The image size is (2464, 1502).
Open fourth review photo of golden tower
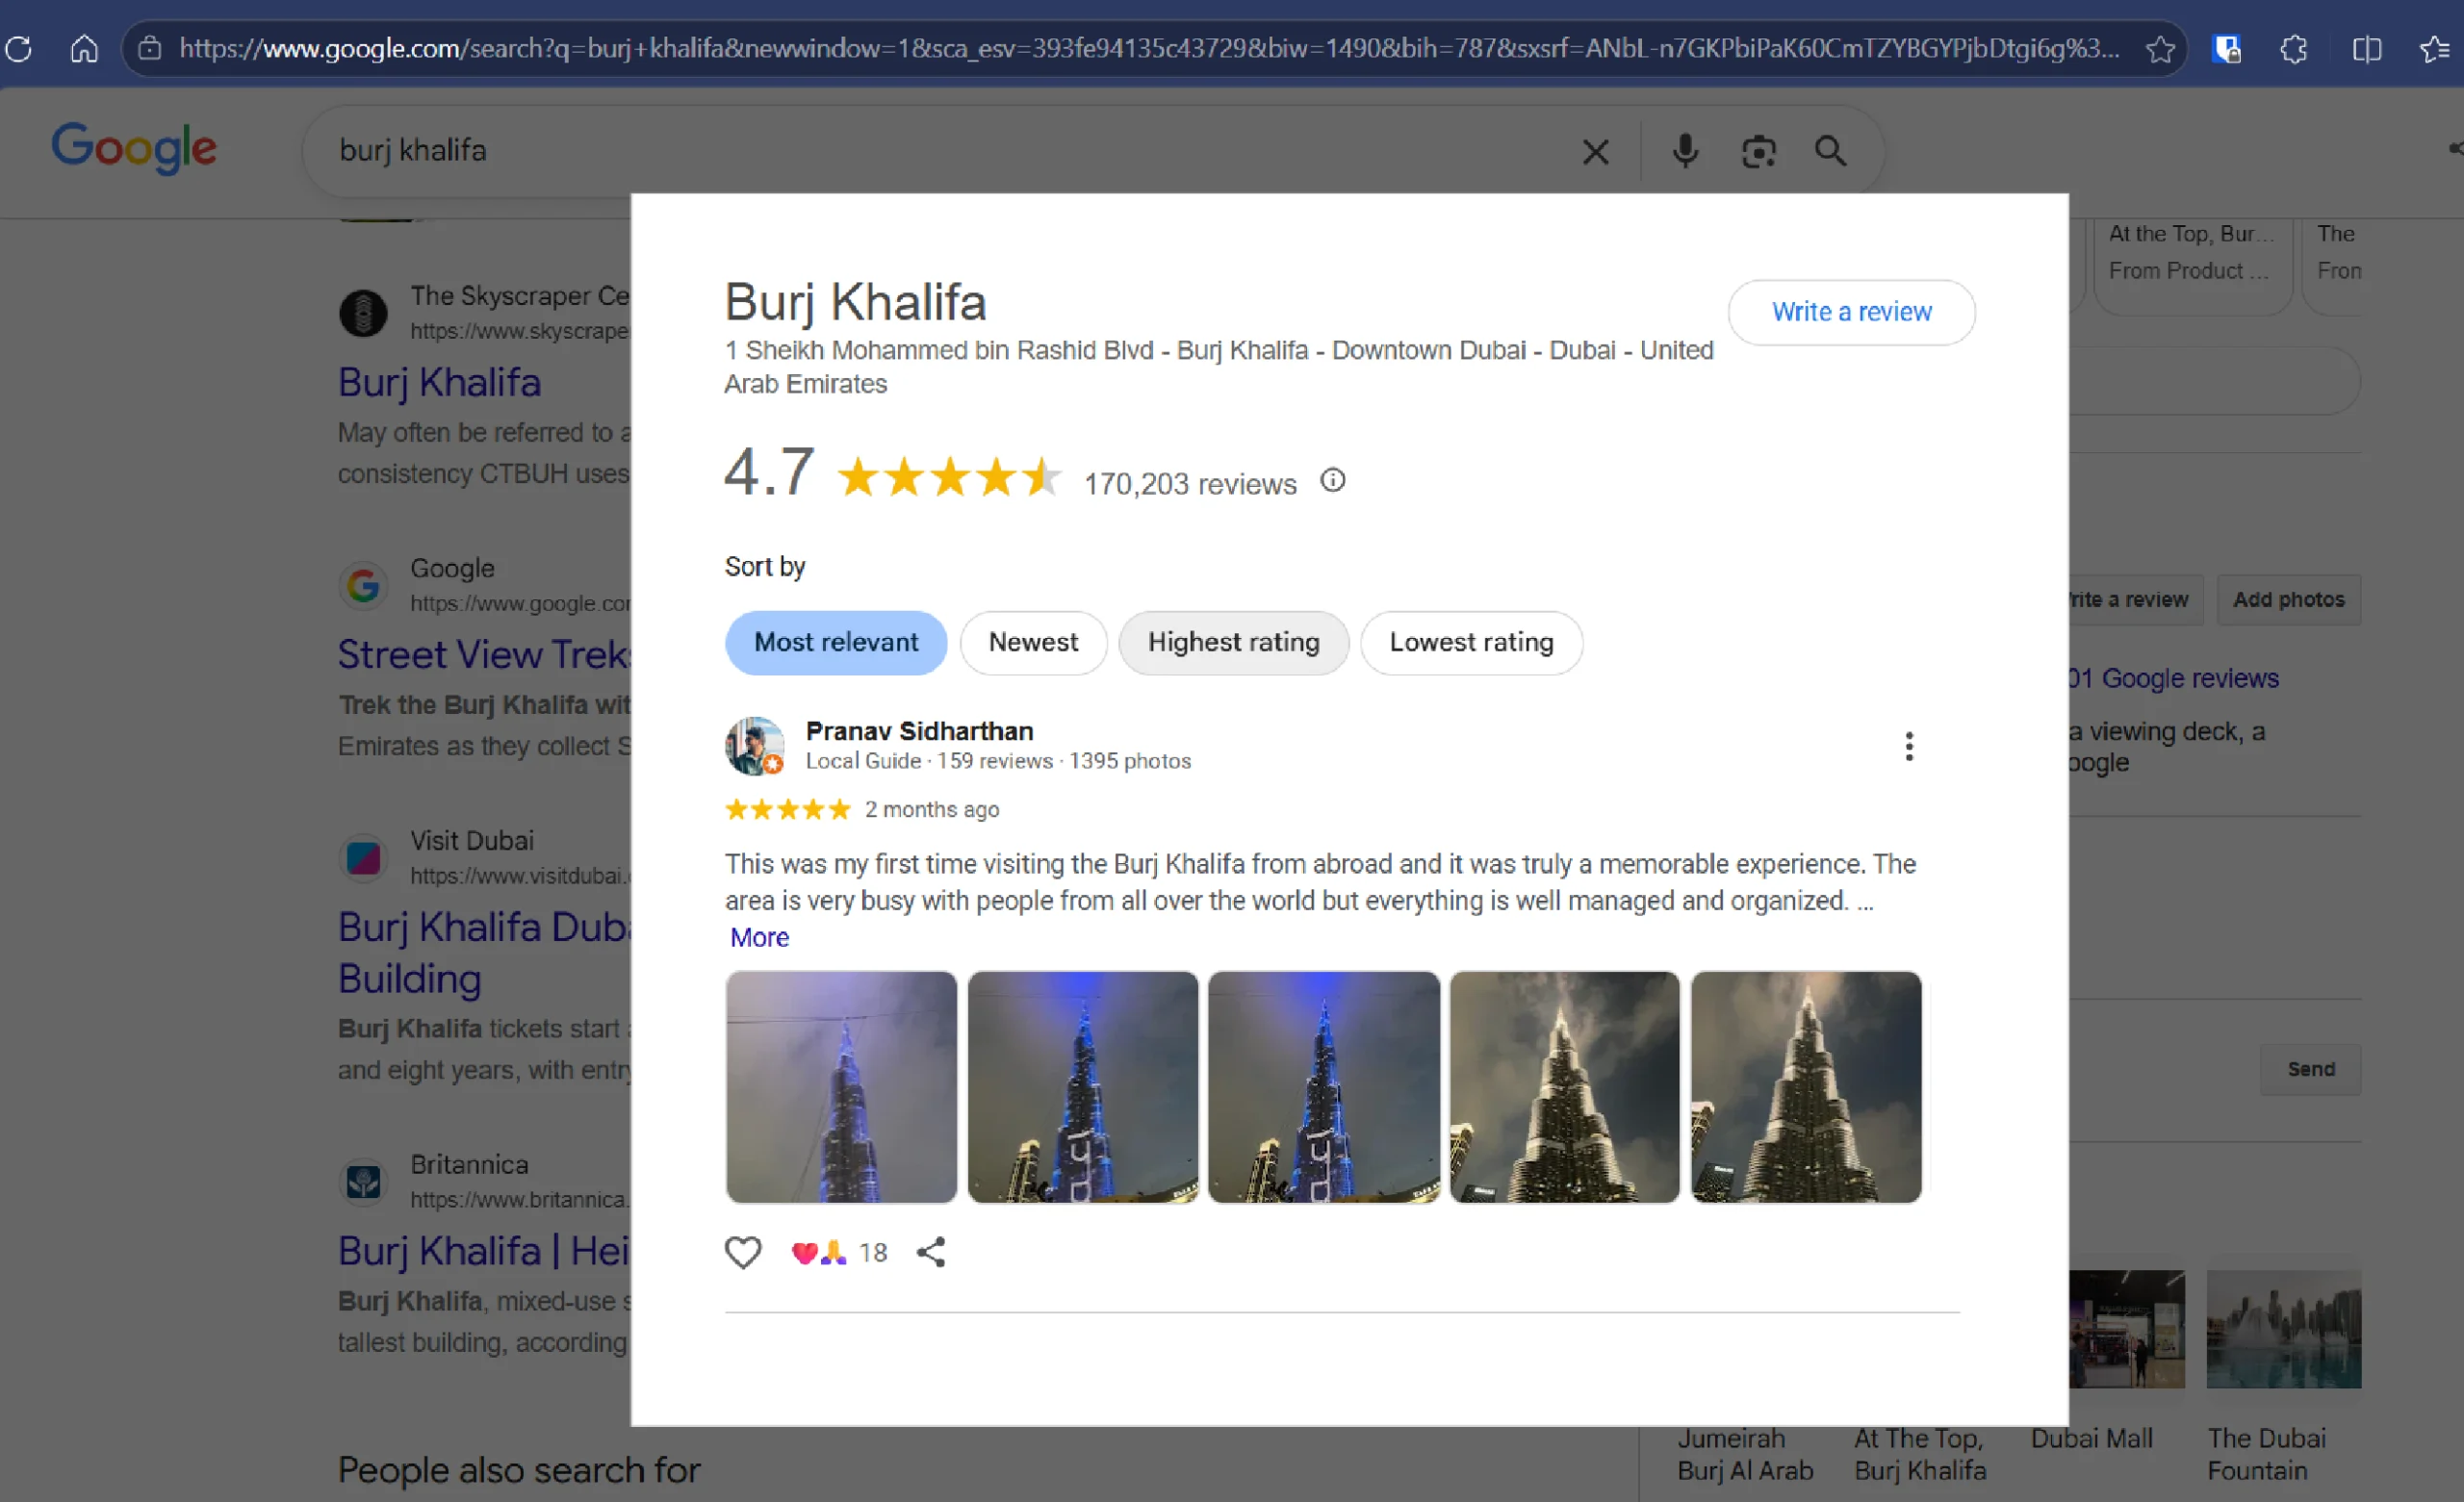click(x=1565, y=1087)
